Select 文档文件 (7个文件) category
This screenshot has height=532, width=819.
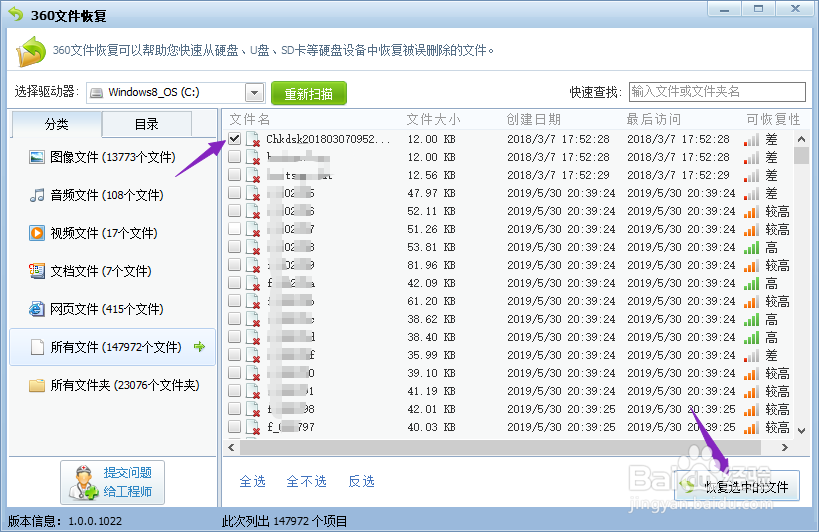point(112,271)
